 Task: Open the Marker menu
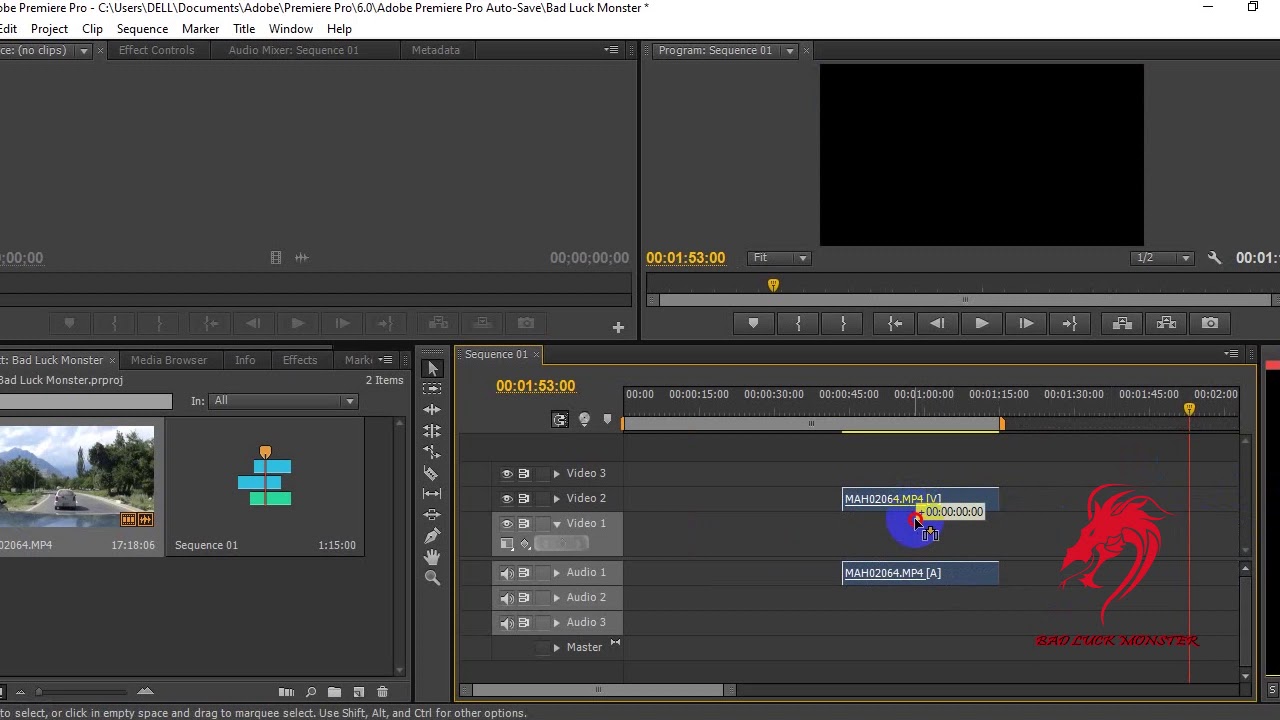click(200, 29)
